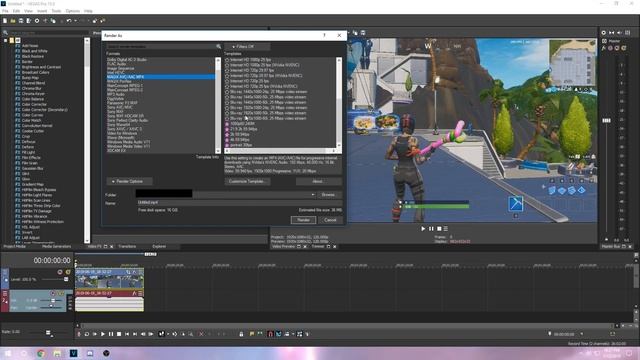Collapse the Video FX tree root node

(x=5, y=40)
